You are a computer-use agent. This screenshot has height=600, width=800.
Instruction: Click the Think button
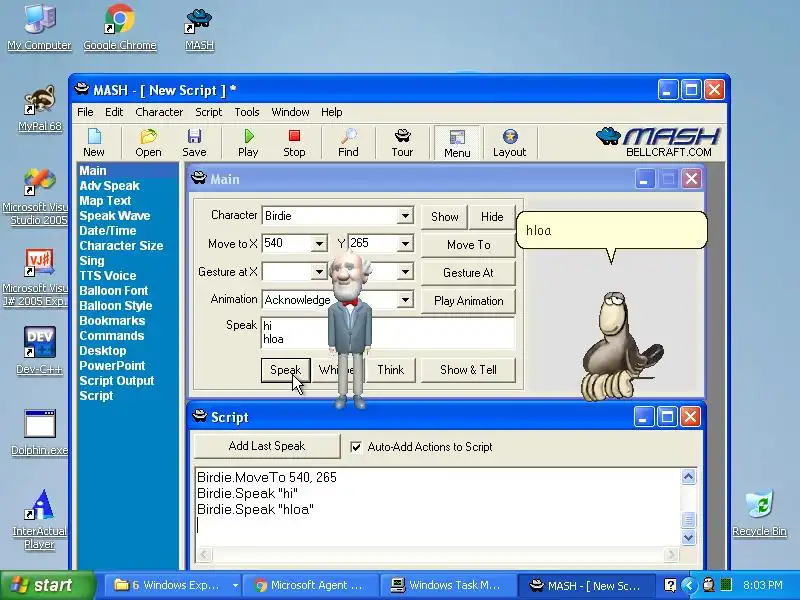coord(390,370)
